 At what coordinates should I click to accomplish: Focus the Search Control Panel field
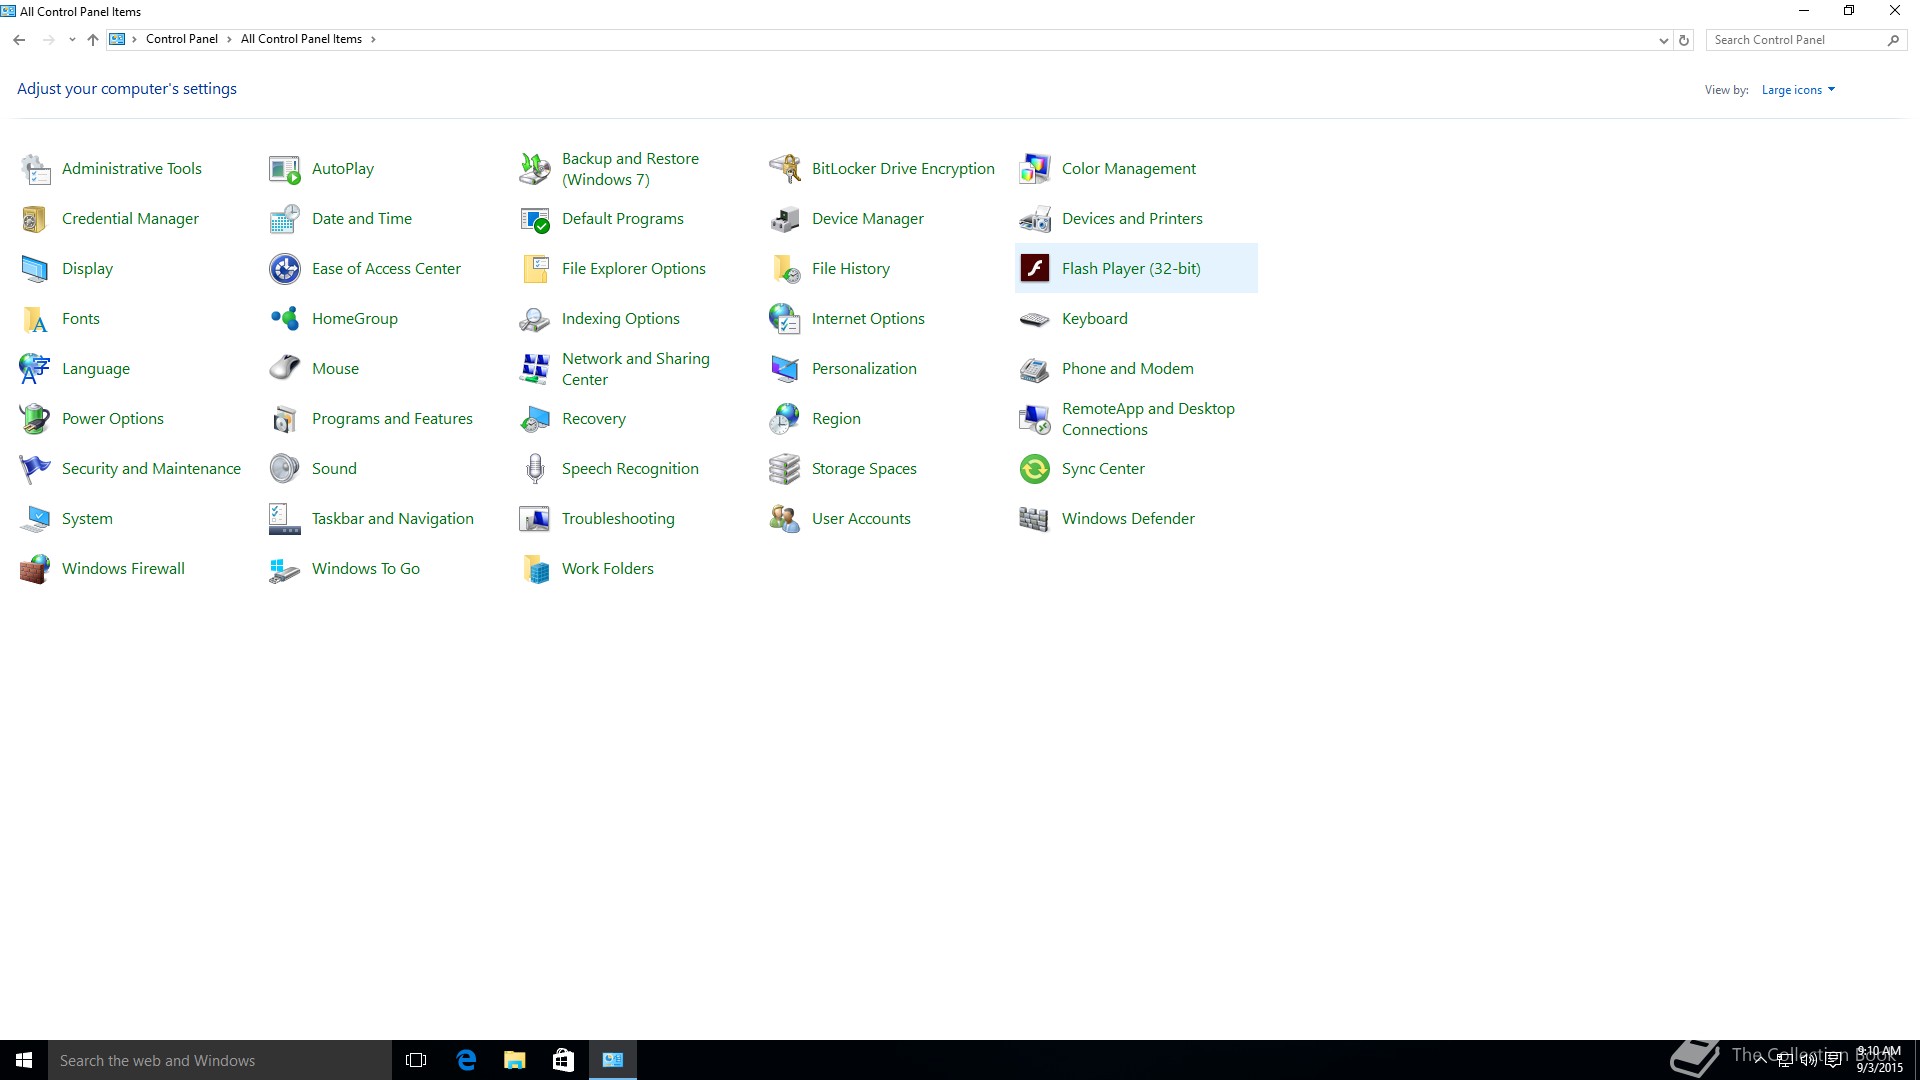(x=1805, y=40)
